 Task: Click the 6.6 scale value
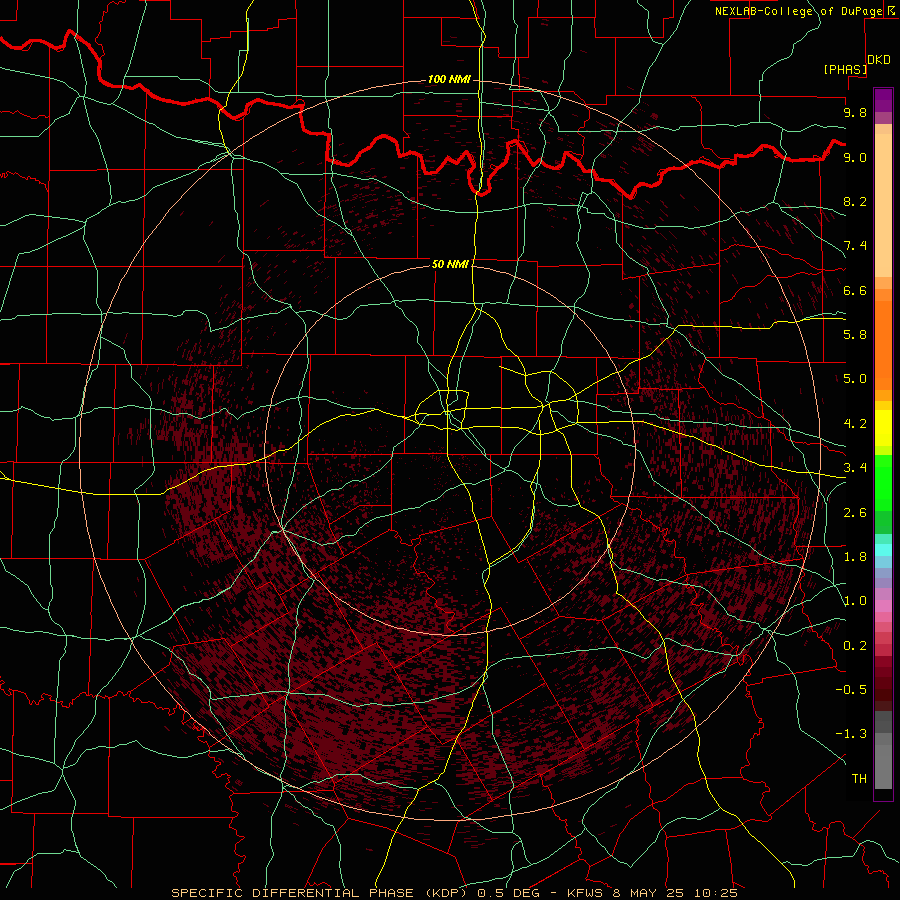tap(855, 290)
